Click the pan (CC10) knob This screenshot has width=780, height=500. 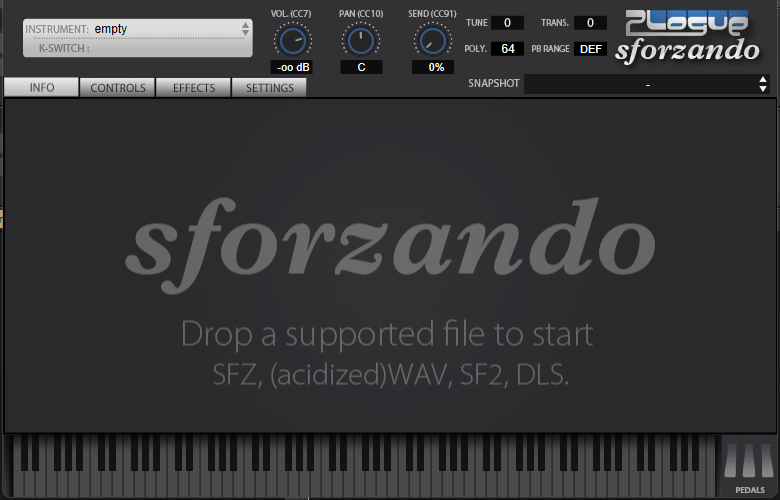[360, 40]
